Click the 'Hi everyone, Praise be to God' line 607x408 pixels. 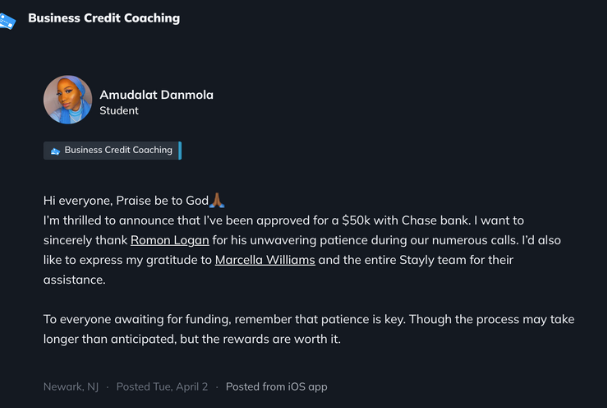[x=125, y=201]
